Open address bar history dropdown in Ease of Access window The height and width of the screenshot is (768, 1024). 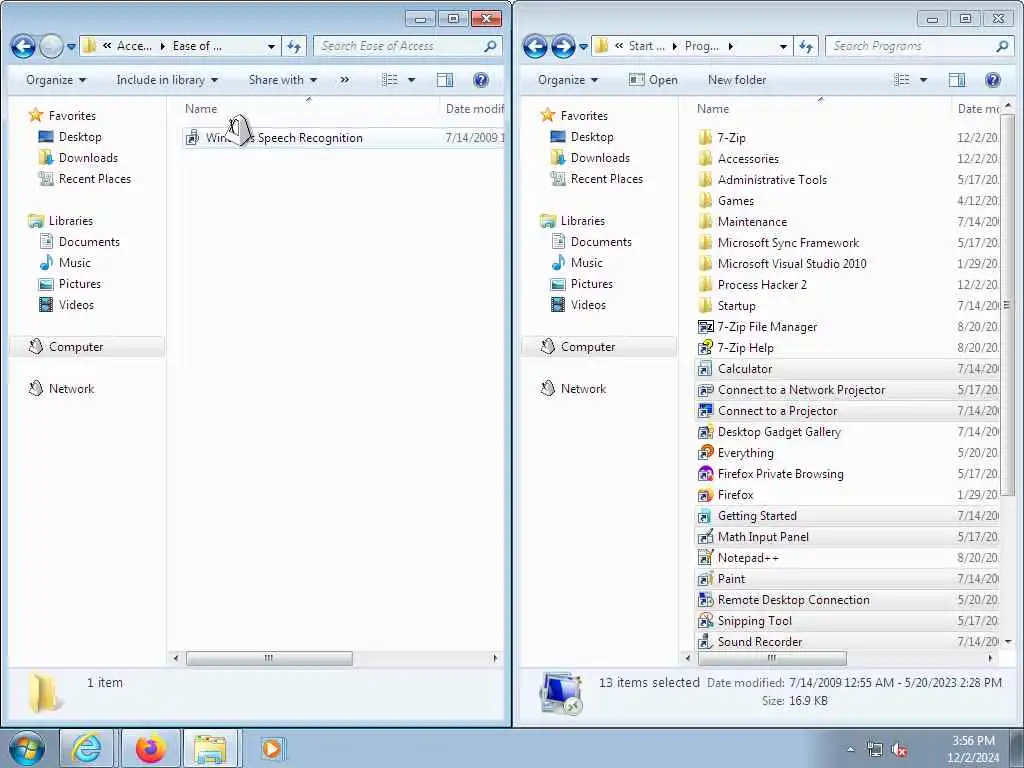[271, 46]
